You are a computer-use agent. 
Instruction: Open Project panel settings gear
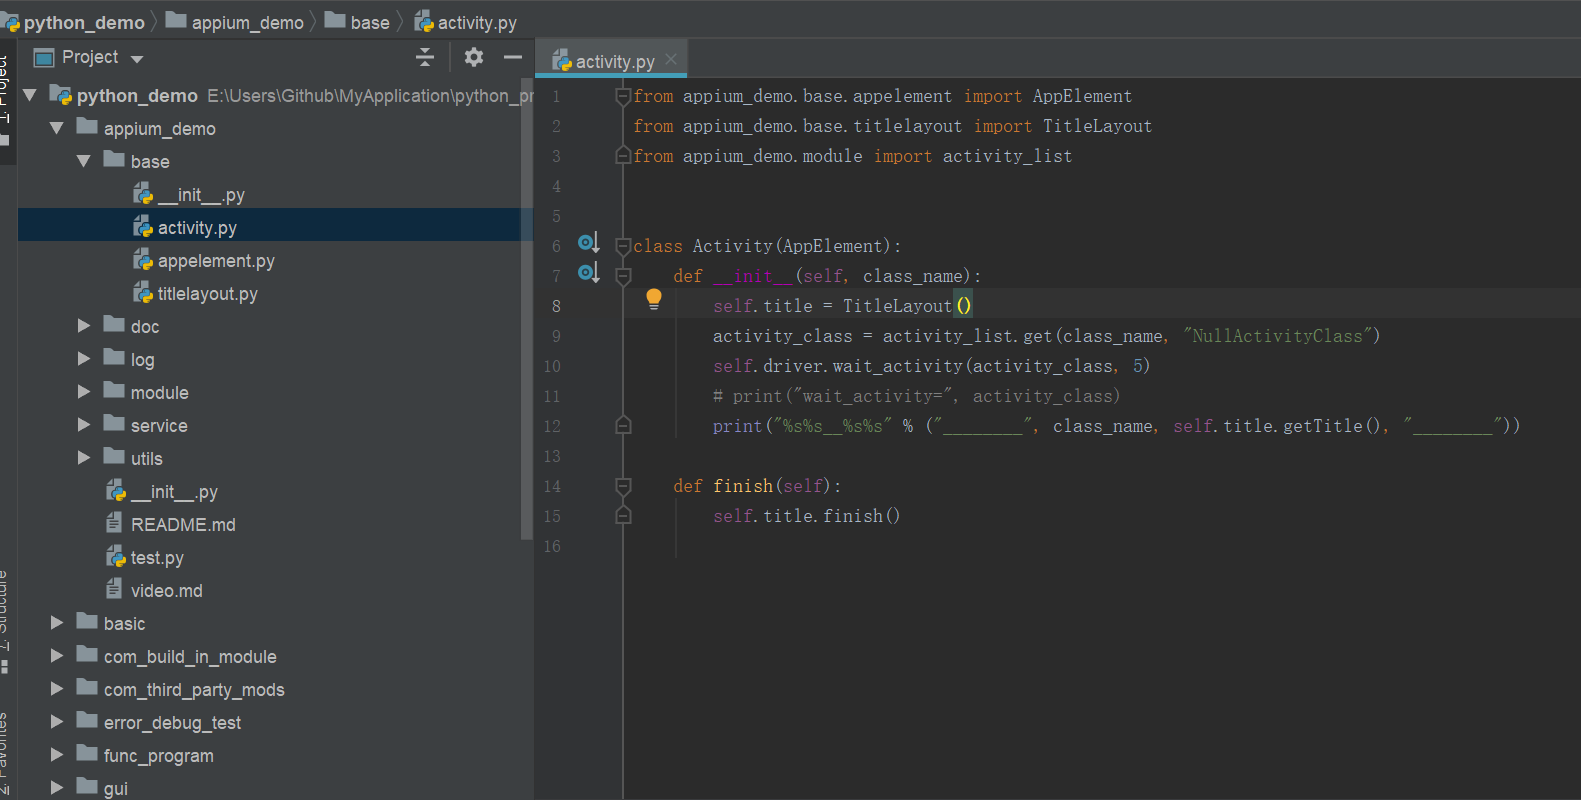(474, 57)
